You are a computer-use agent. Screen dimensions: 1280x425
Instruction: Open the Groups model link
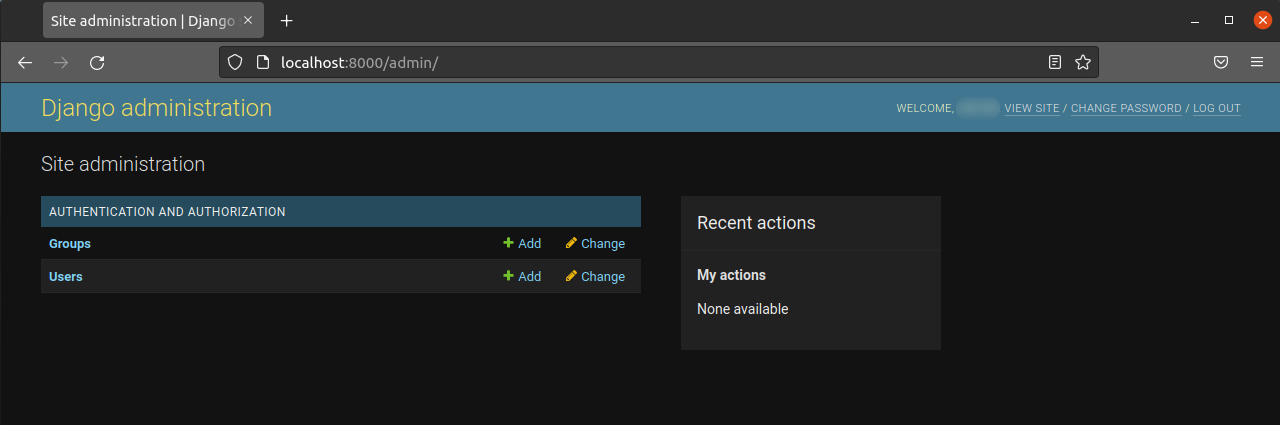pyautogui.click(x=70, y=243)
